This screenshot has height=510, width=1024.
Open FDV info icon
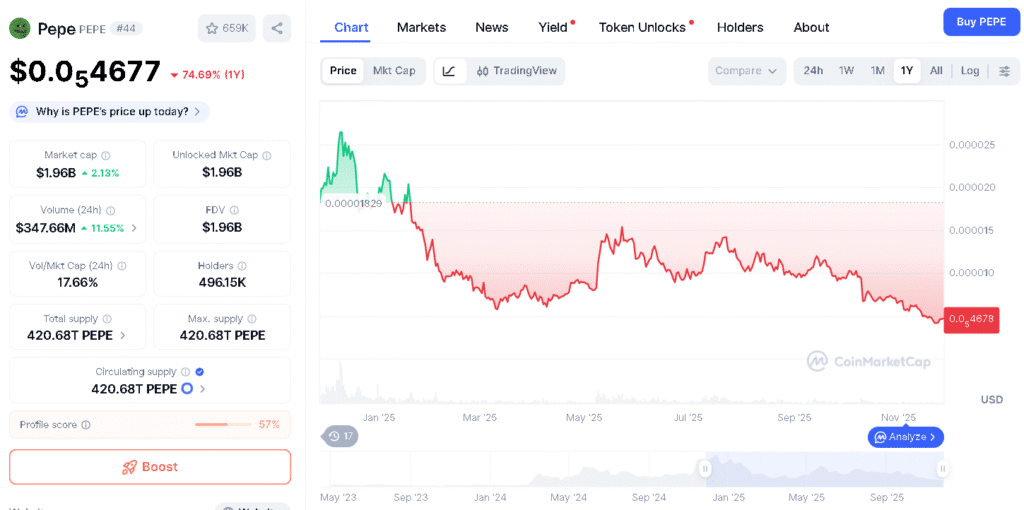234,210
